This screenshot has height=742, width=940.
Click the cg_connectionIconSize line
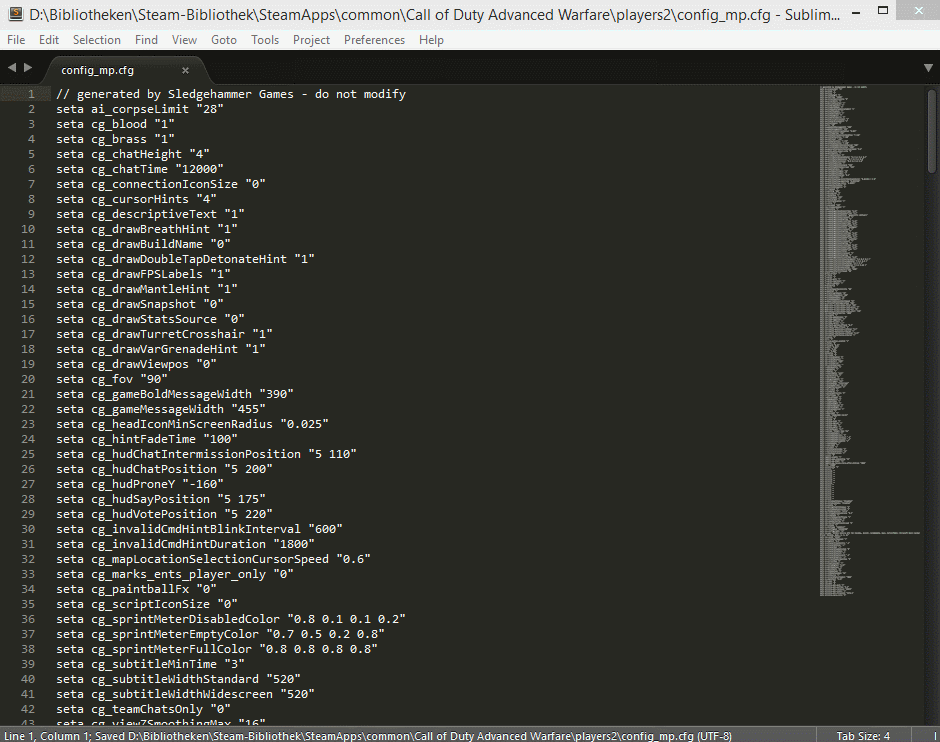pos(161,184)
